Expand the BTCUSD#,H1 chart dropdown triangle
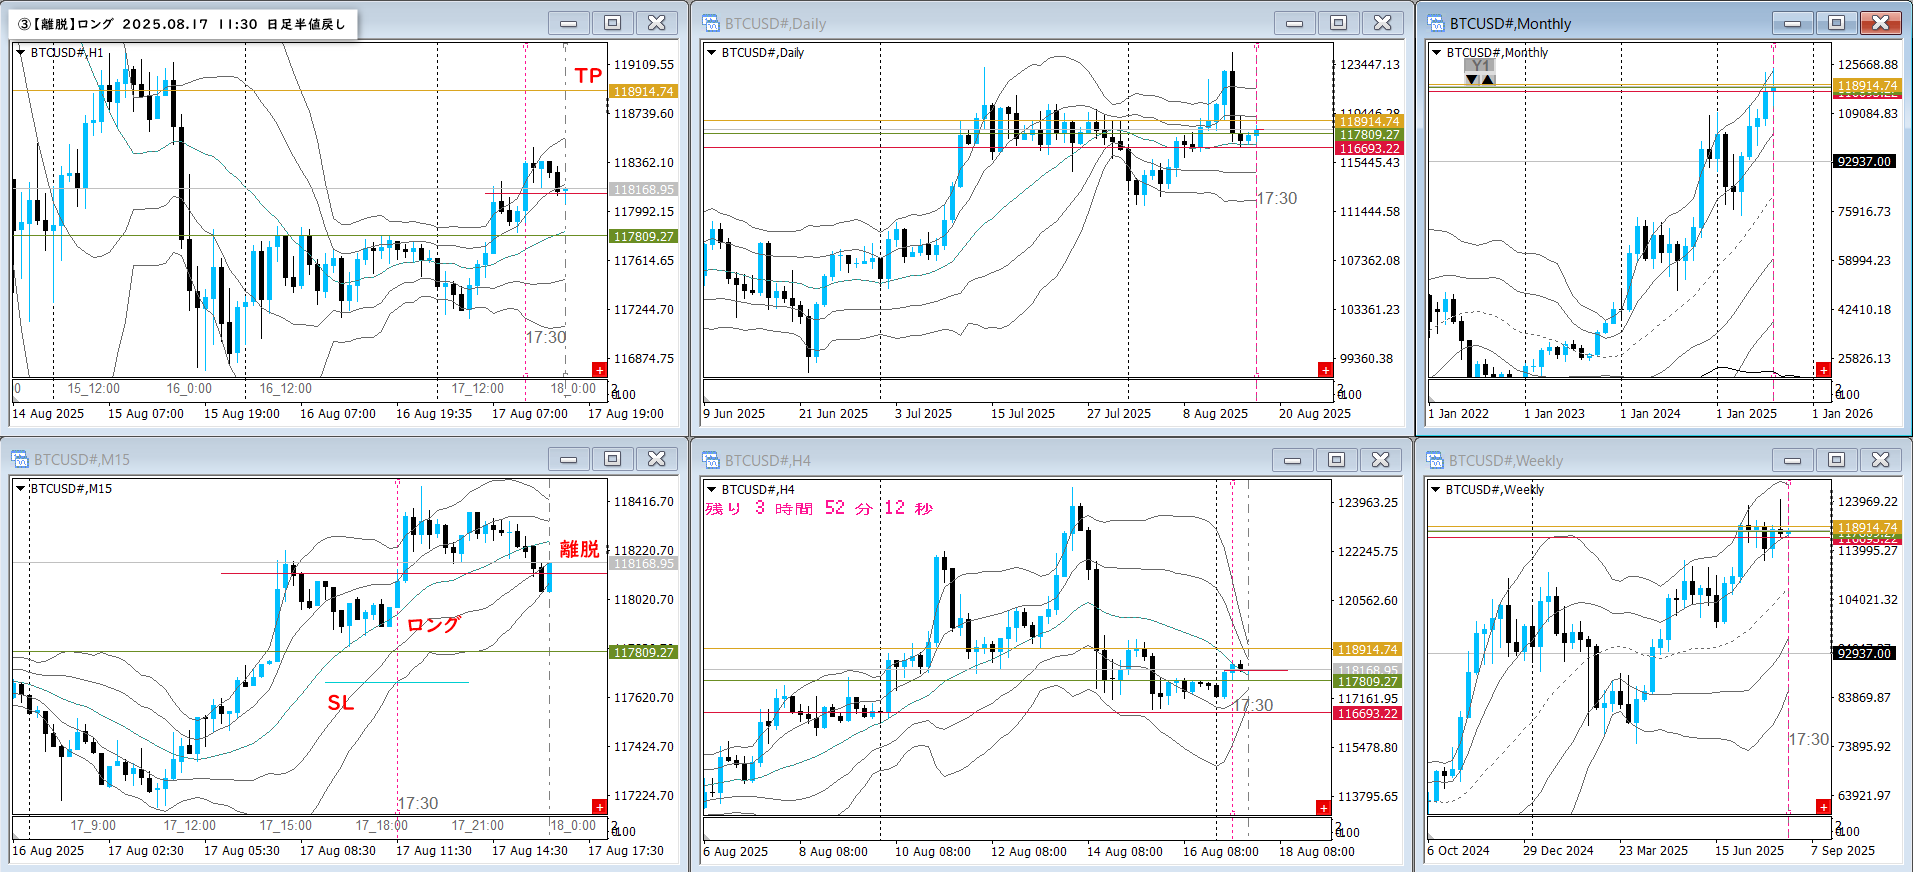This screenshot has height=872, width=1913. (20, 52)
